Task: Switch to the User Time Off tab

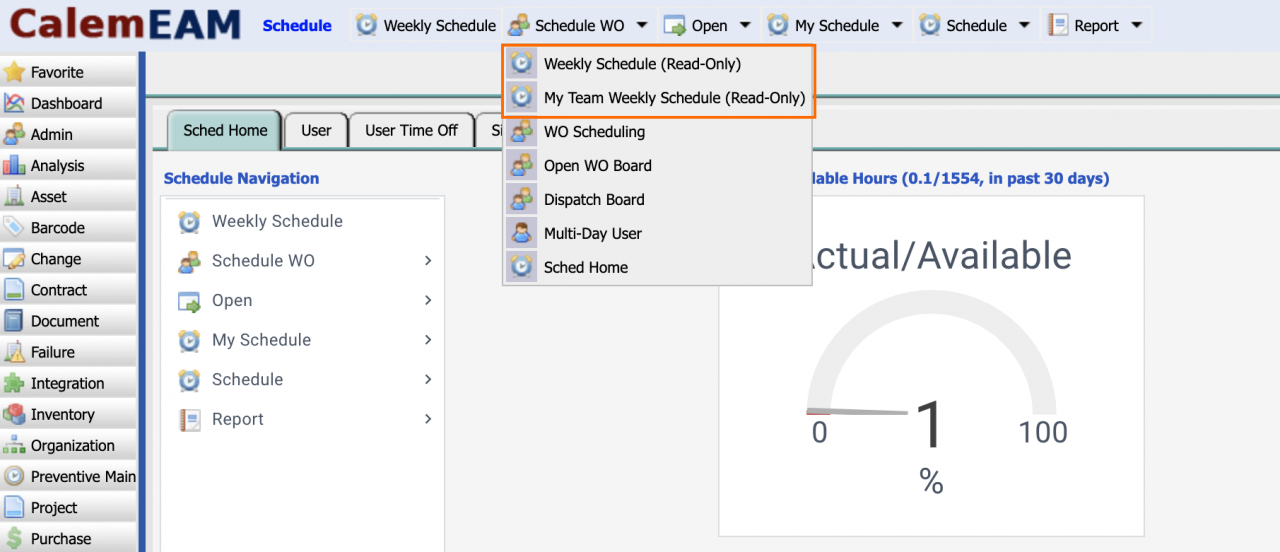Action: pos(411,130)
